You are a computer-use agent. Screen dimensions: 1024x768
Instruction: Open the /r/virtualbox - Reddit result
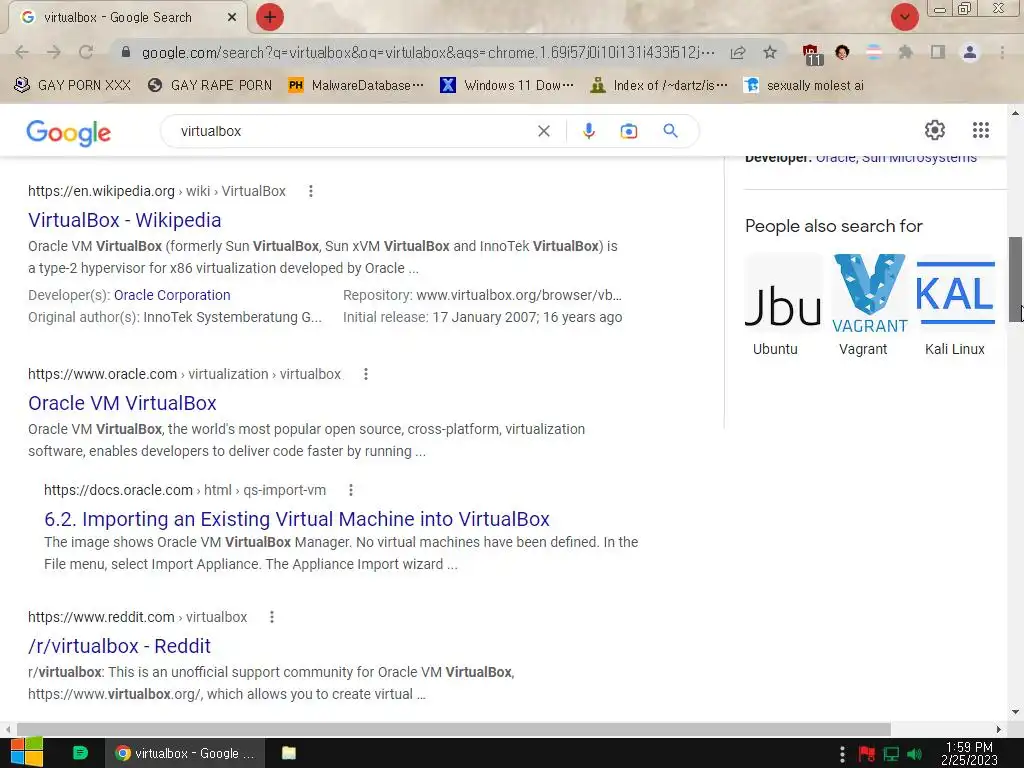120,646
